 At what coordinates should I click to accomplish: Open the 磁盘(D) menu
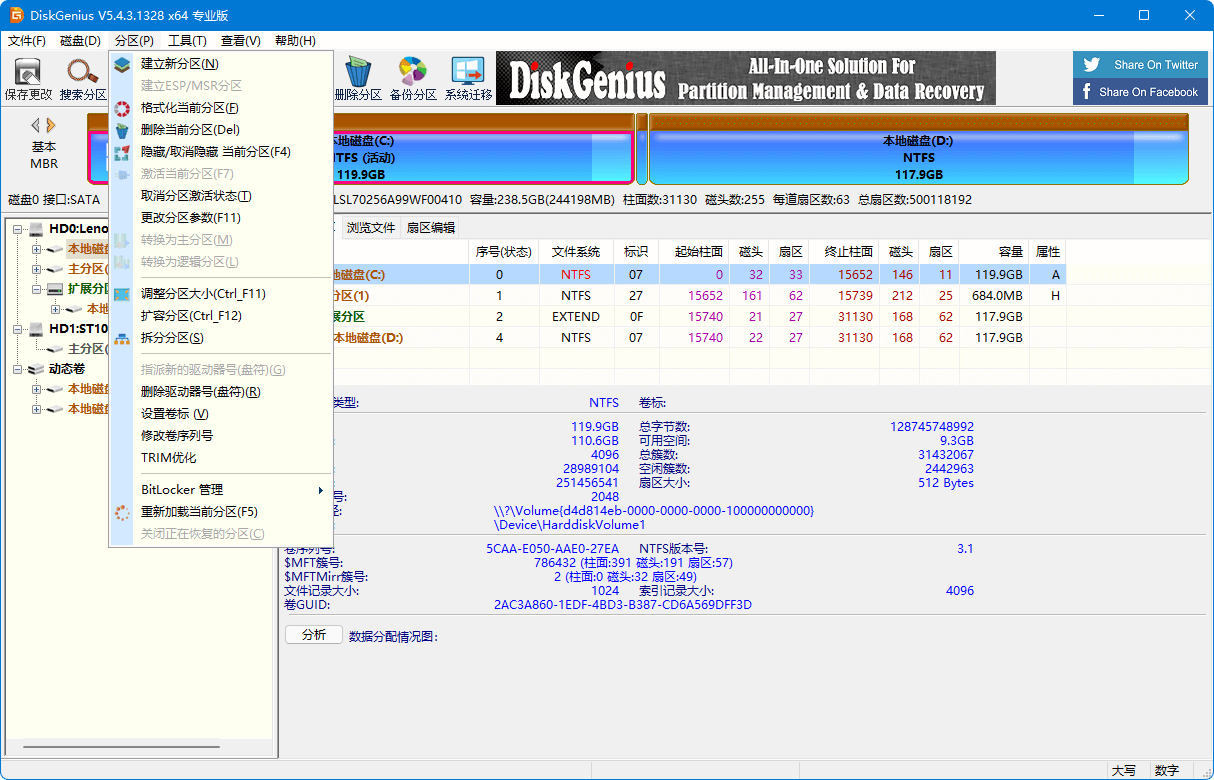81,41
